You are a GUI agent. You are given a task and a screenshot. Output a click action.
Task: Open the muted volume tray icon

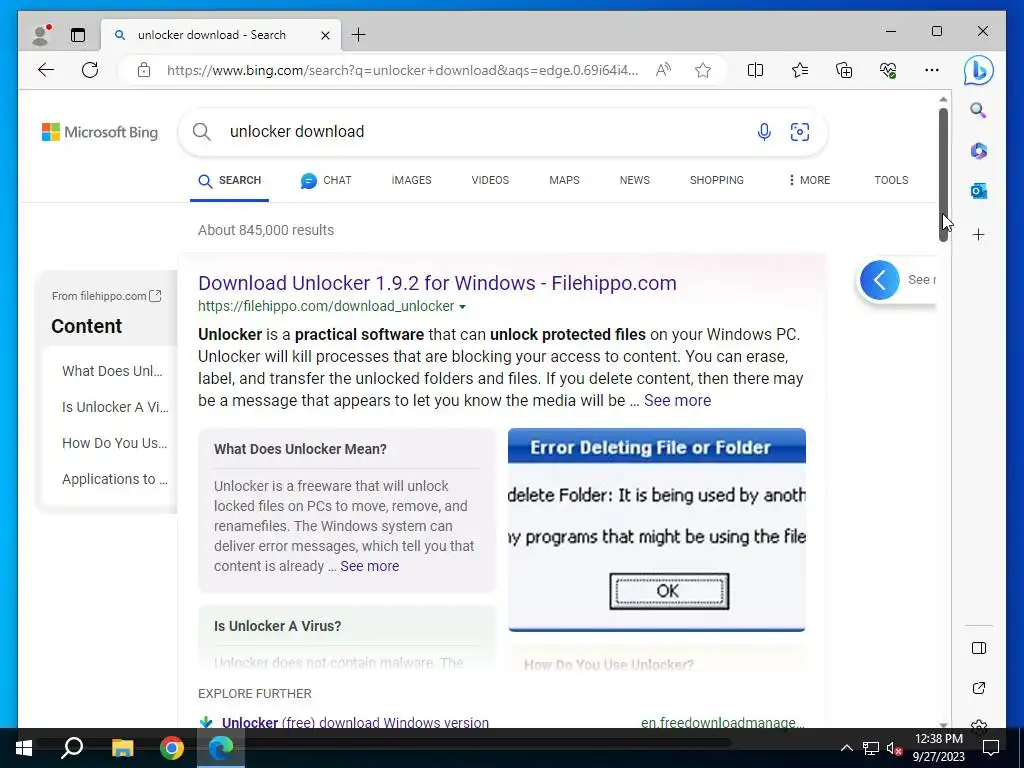[895, 748]
